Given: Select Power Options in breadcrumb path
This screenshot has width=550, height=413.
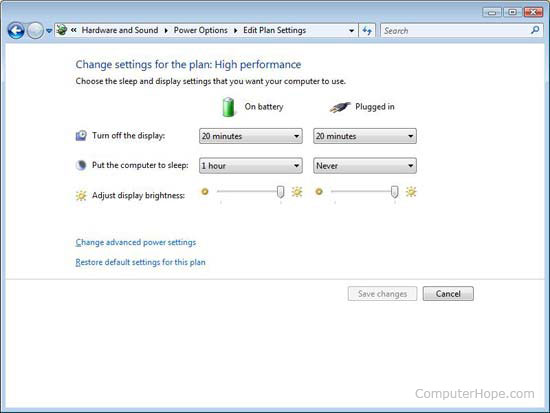Looking at the screenshot, I should click(x=201, y=31).
